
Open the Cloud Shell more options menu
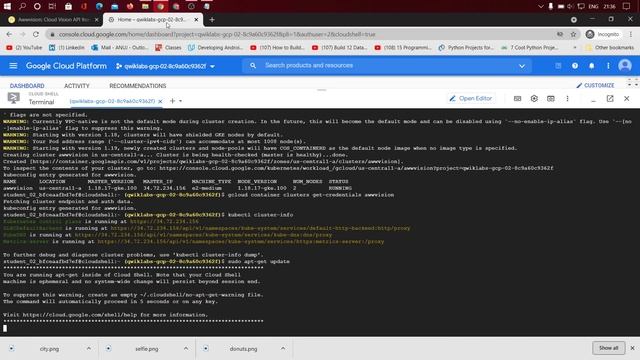[x=567, y=98]
